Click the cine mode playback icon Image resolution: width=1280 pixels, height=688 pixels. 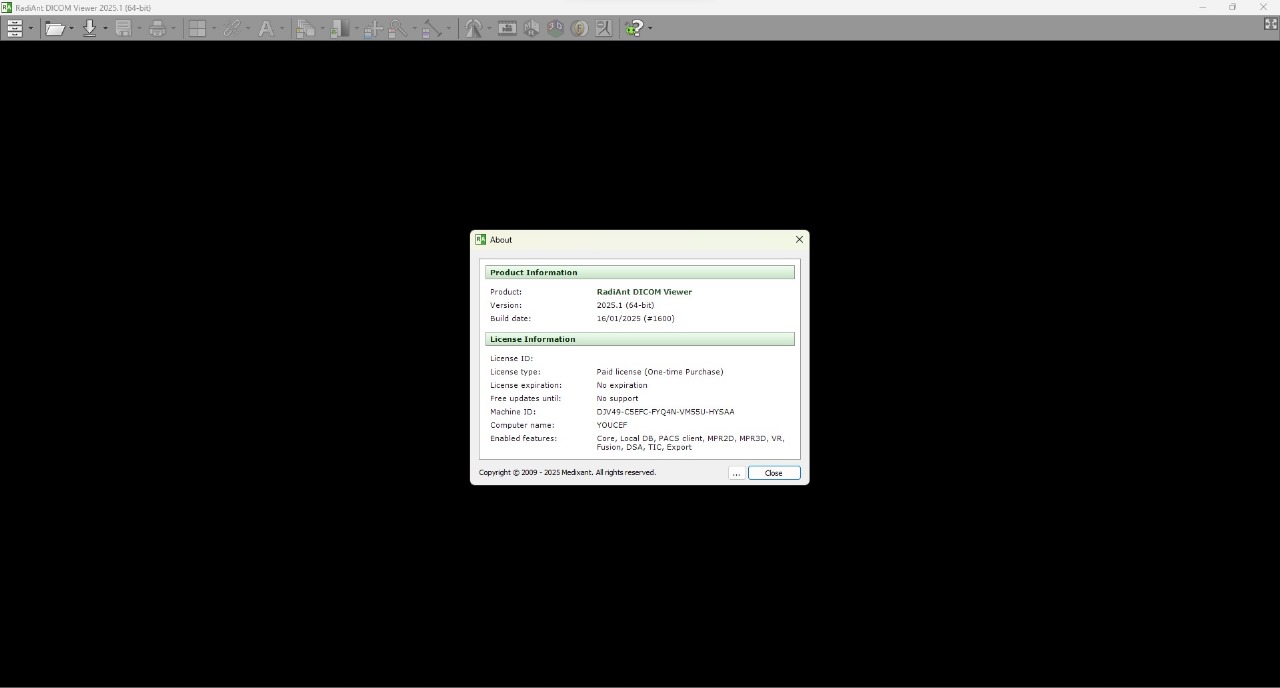pyautogui.click(x=507, y=28)
